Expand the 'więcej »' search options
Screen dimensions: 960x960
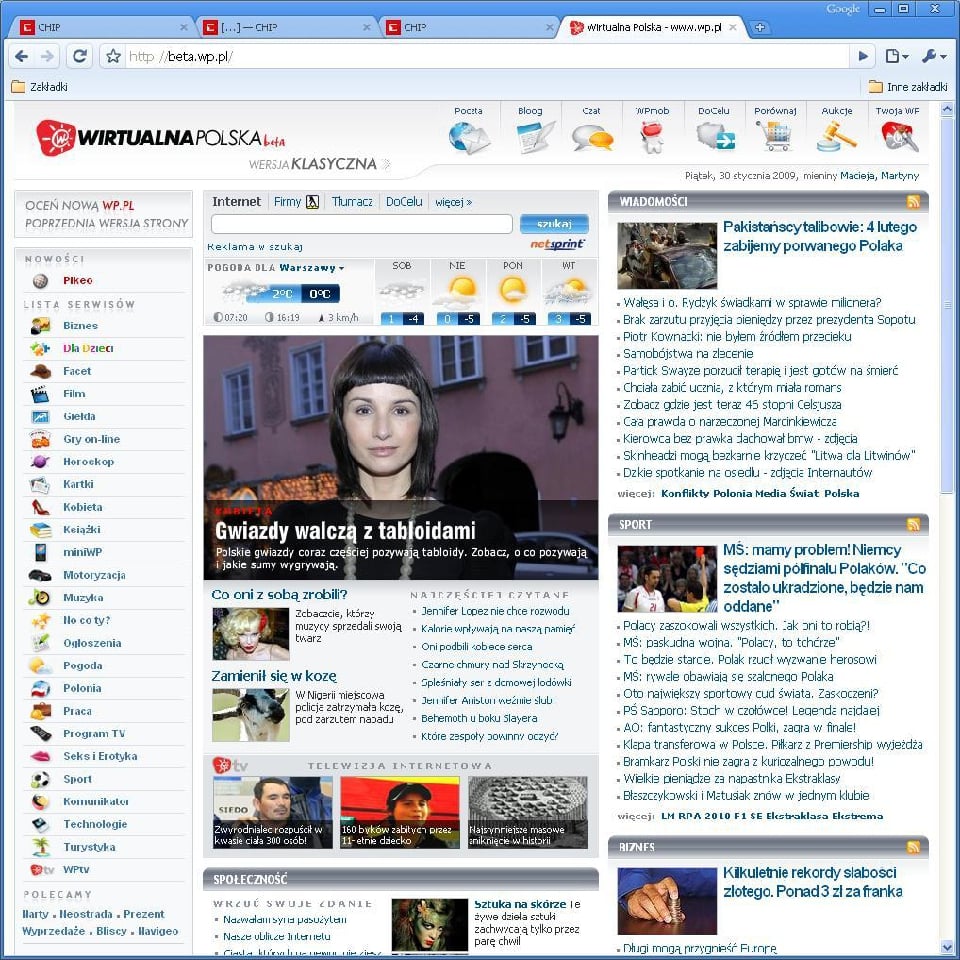click(453, 202)
